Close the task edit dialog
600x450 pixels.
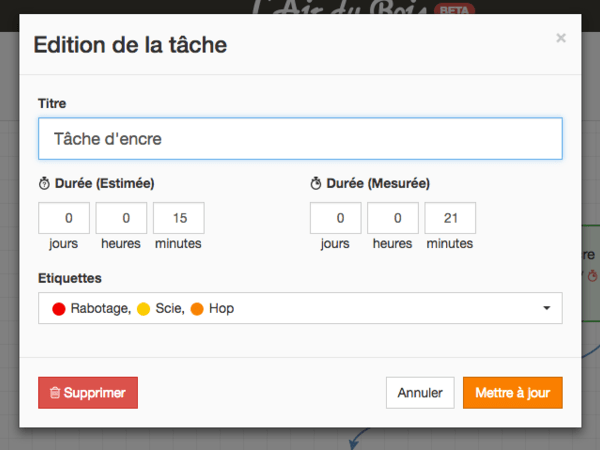click(x=561, y=38)
